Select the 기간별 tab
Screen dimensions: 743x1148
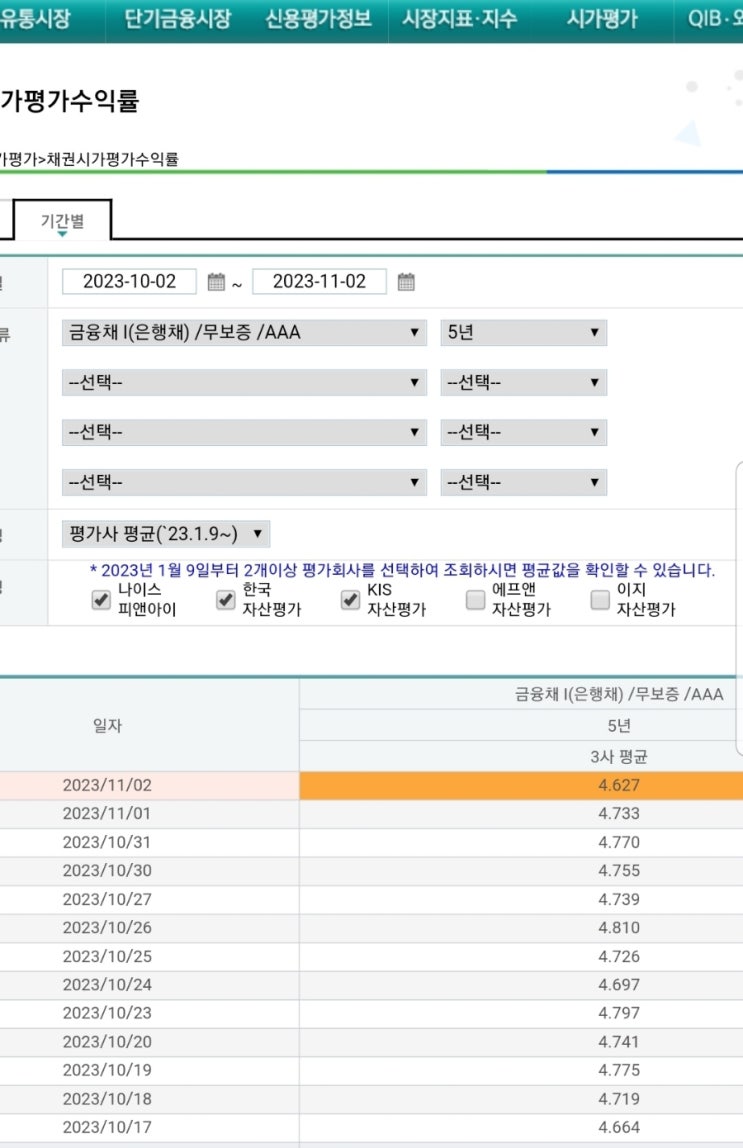coord(62,220)
